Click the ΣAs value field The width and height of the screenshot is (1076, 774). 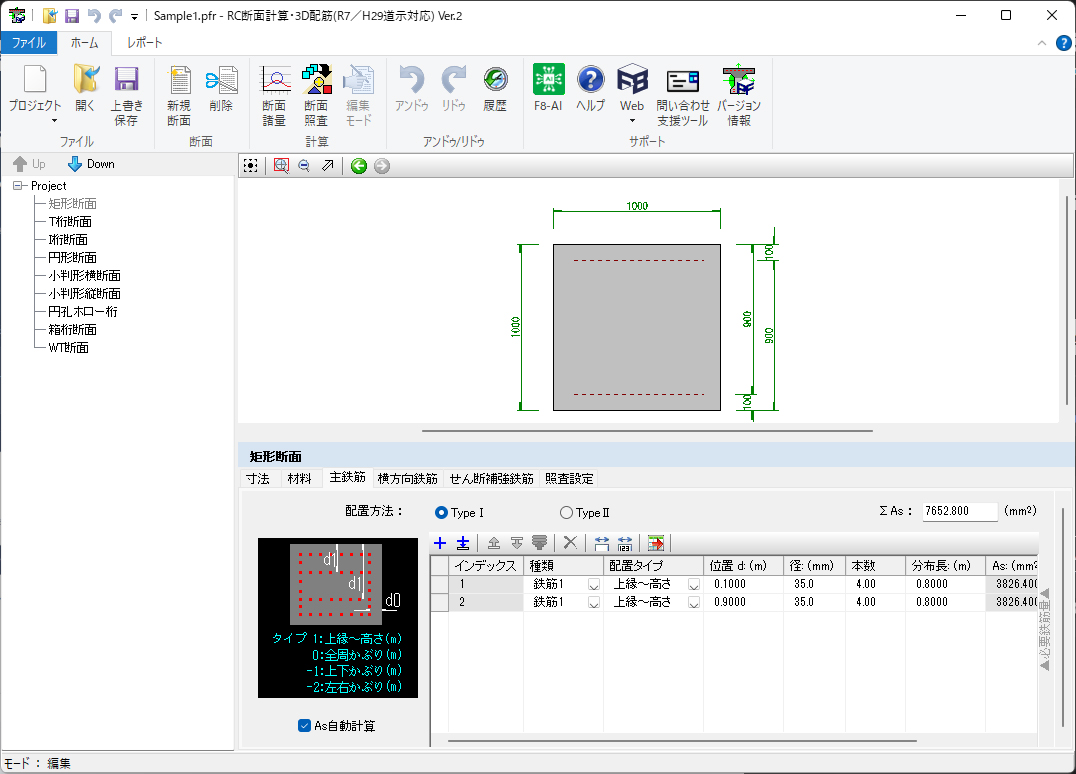[959, 512]
